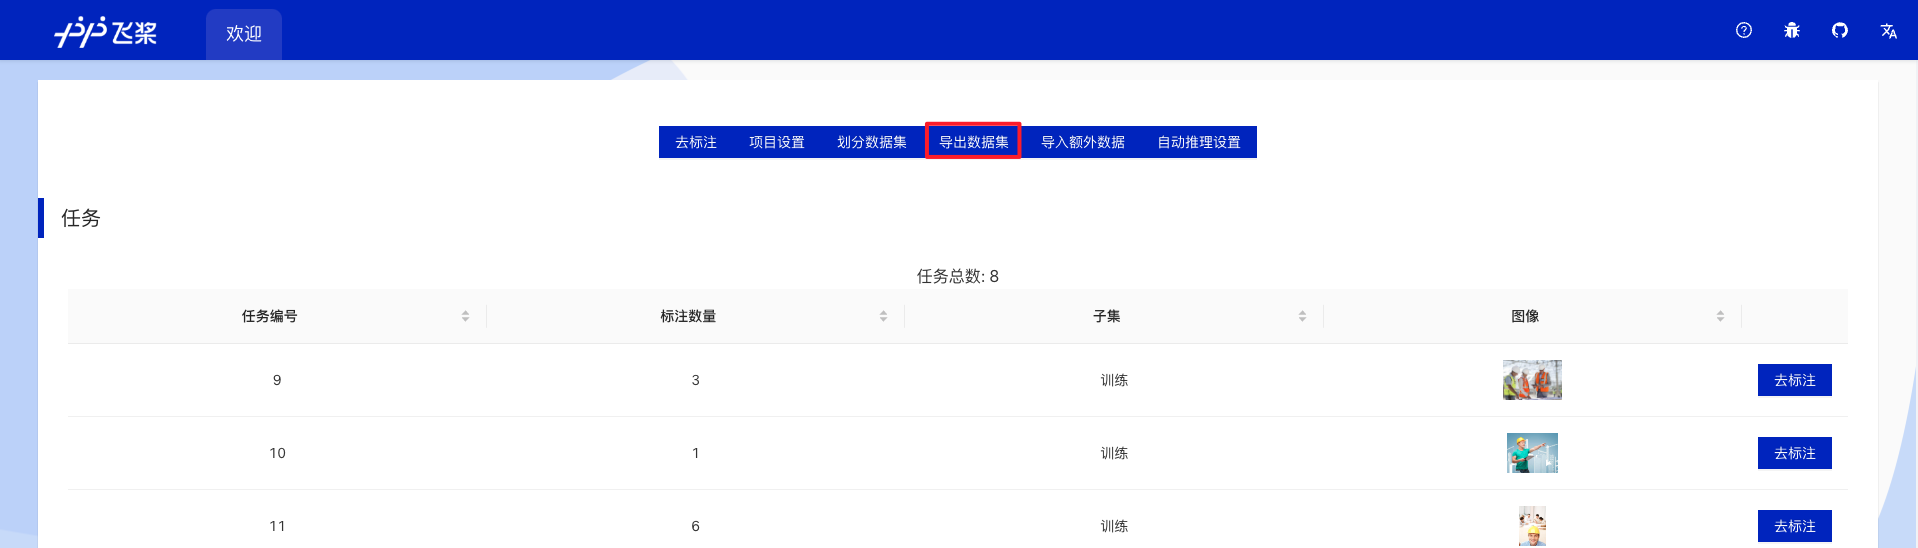Click the PaddlePaddle 飞桨 logo
The image size is (1918, 548).
pos(105,32)
